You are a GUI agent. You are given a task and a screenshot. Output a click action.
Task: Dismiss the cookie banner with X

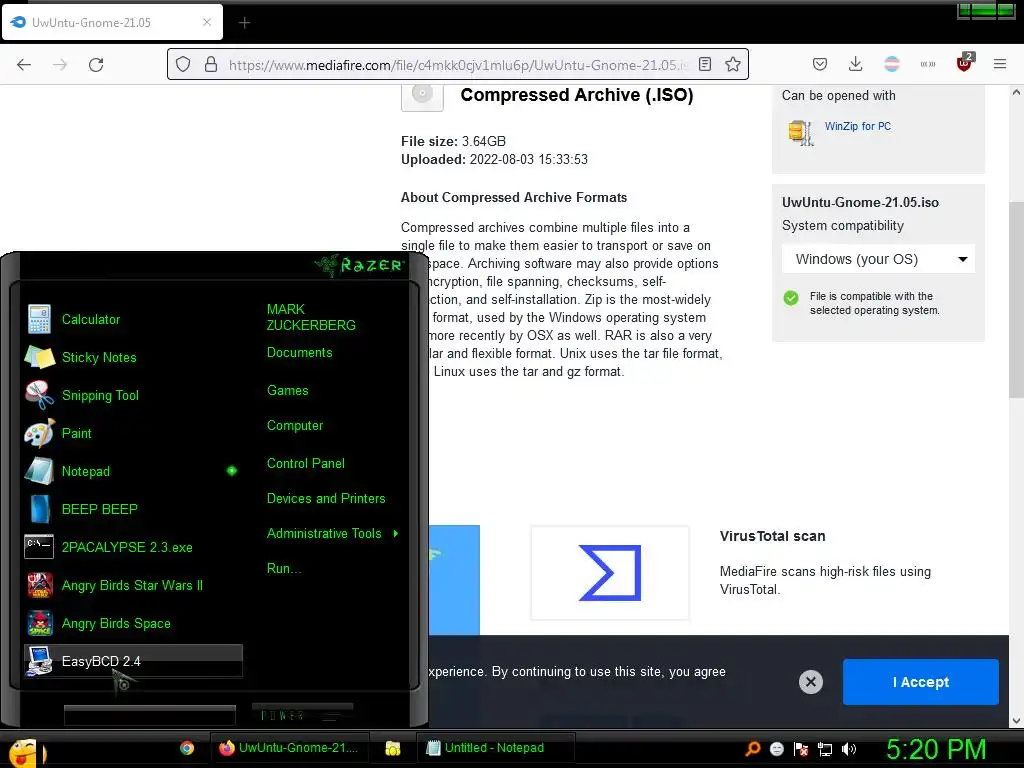[810, 682]
